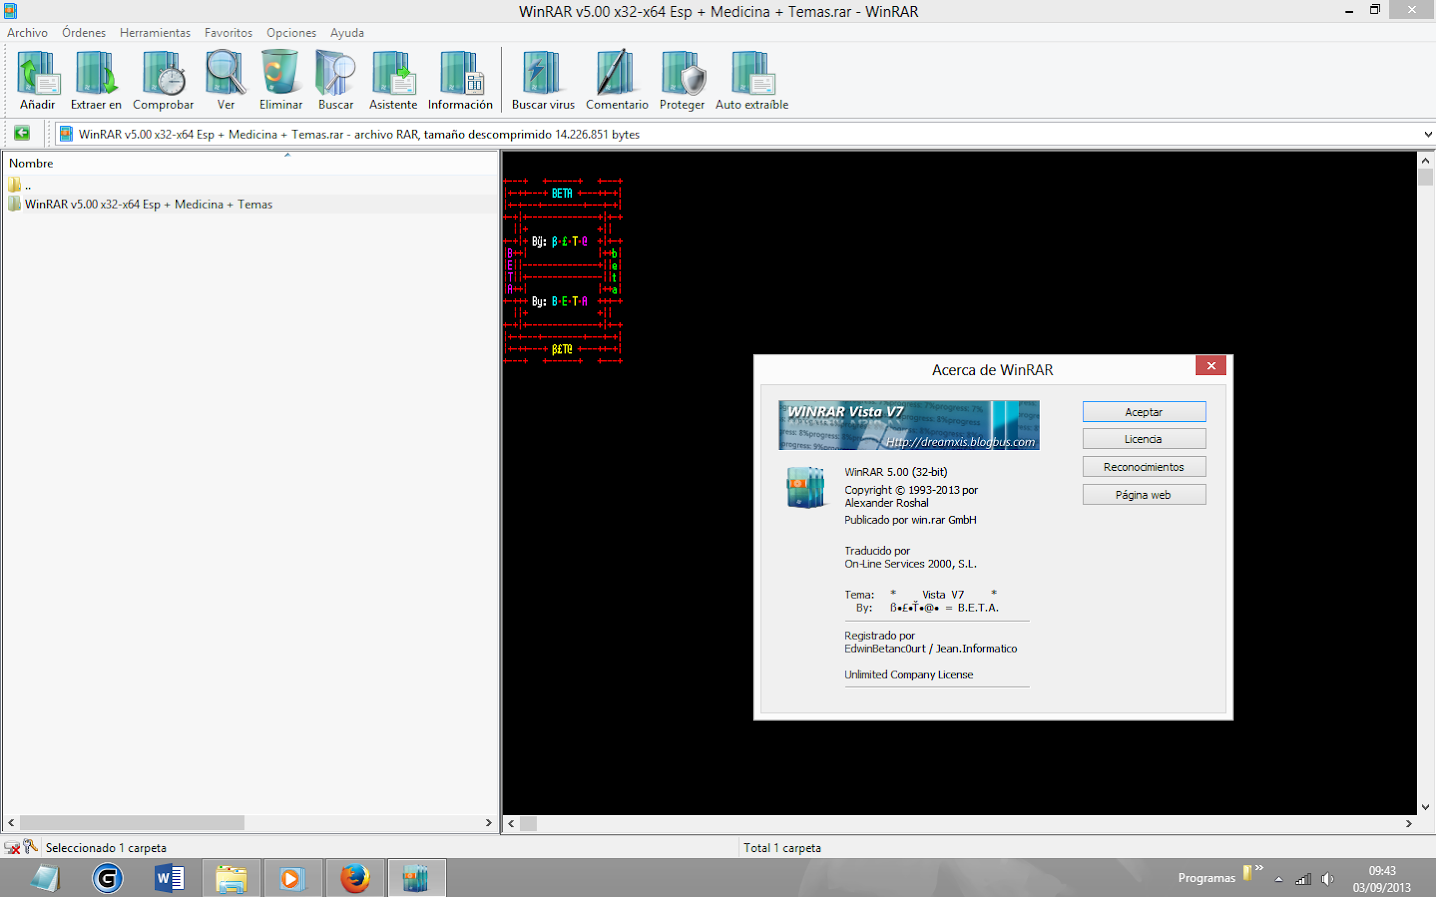1436x897 pixels.
Task: Click the drive icon in status bar
Action: click(x=12, y=848)
